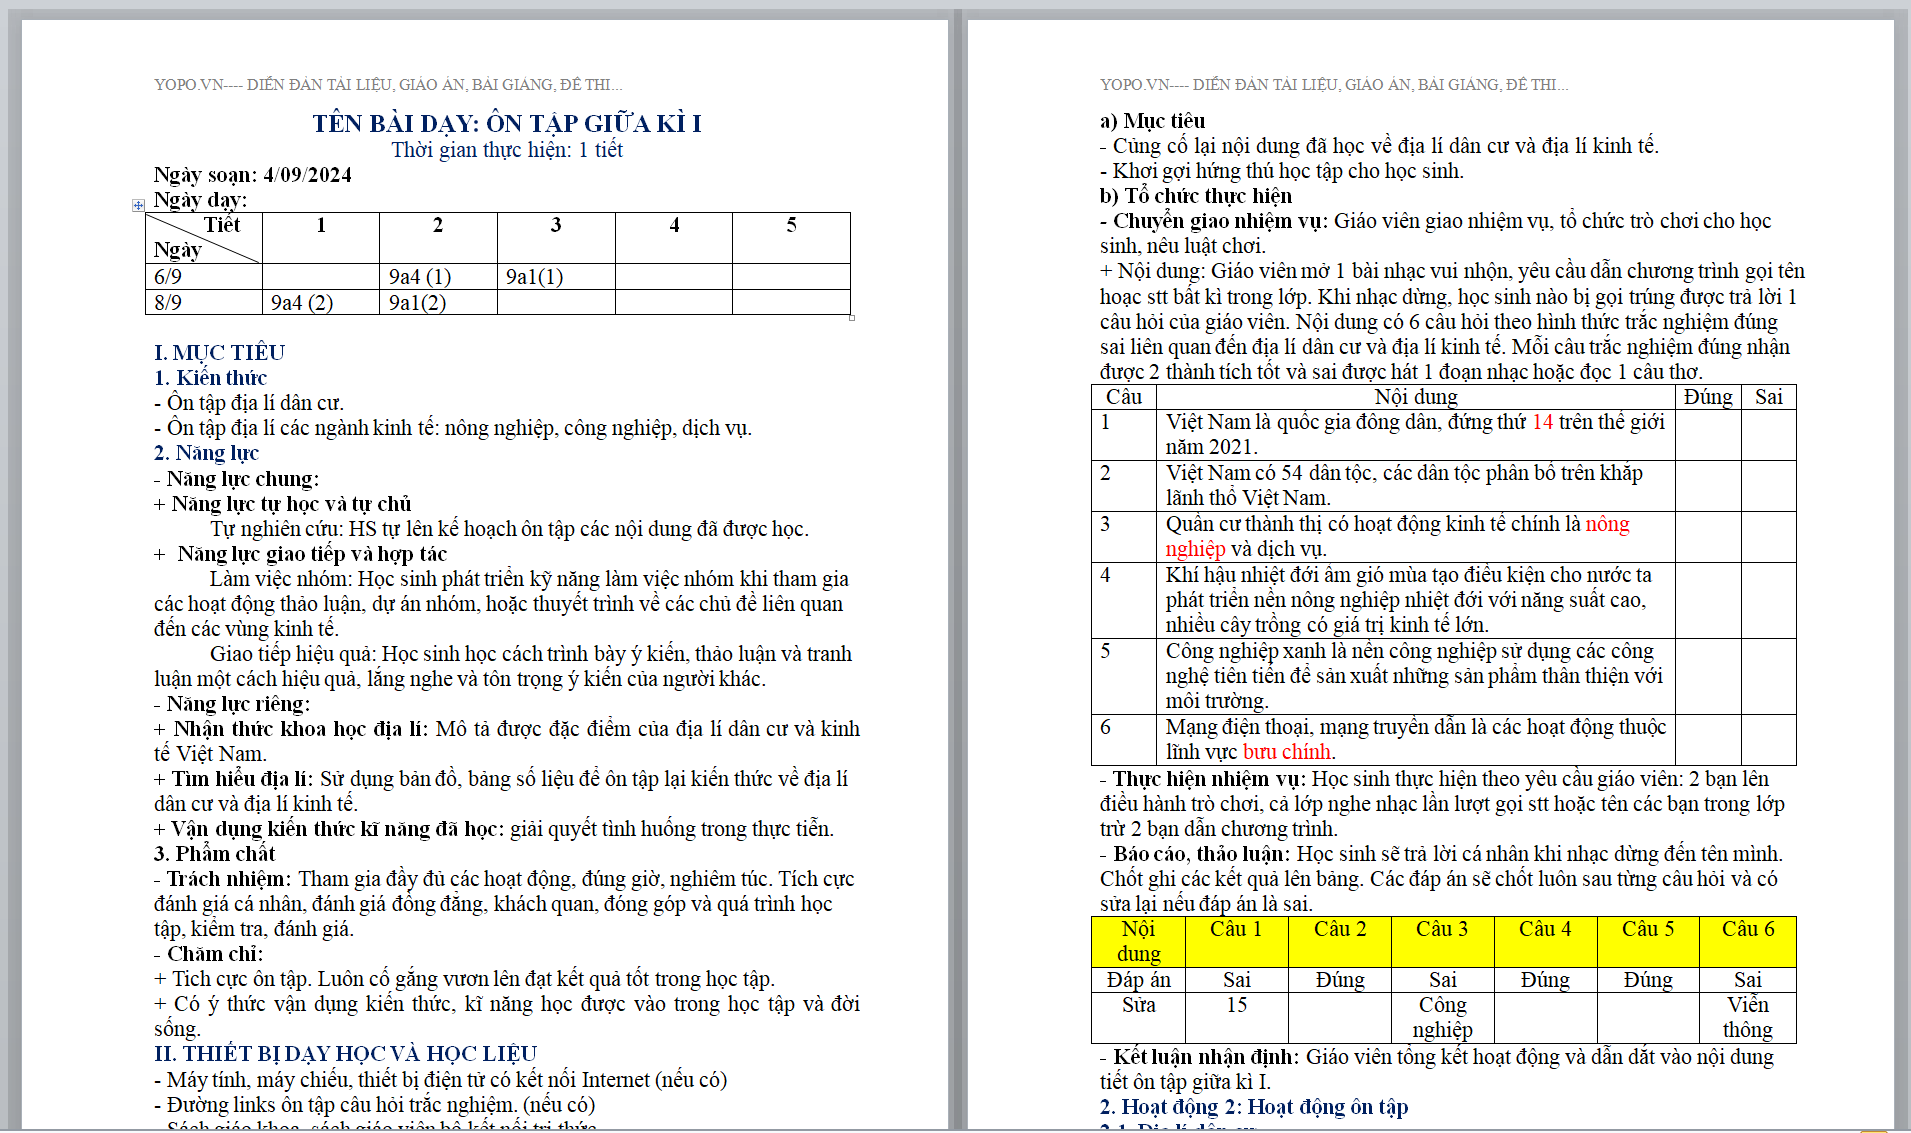Image resolution: width=1911 pixels, height=1133 pixels.
Task: Click the subheading "3. Phẩm chất"
Action: click(214, 854)
